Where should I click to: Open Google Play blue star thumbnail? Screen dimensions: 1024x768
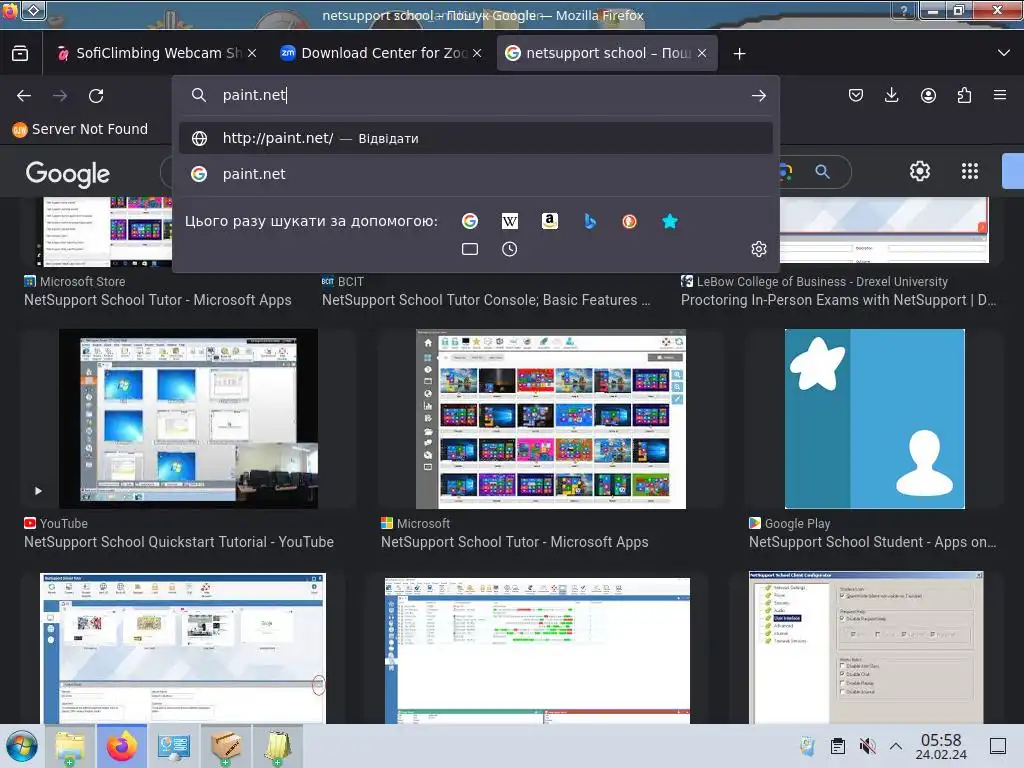pyautogui.click(x=874, y=419)
